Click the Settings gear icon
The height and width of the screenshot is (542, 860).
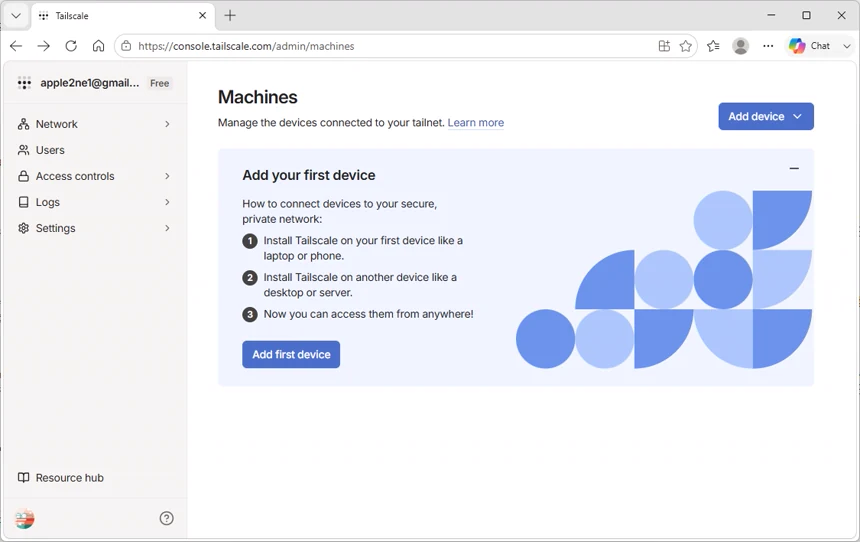tap(24, 228)
